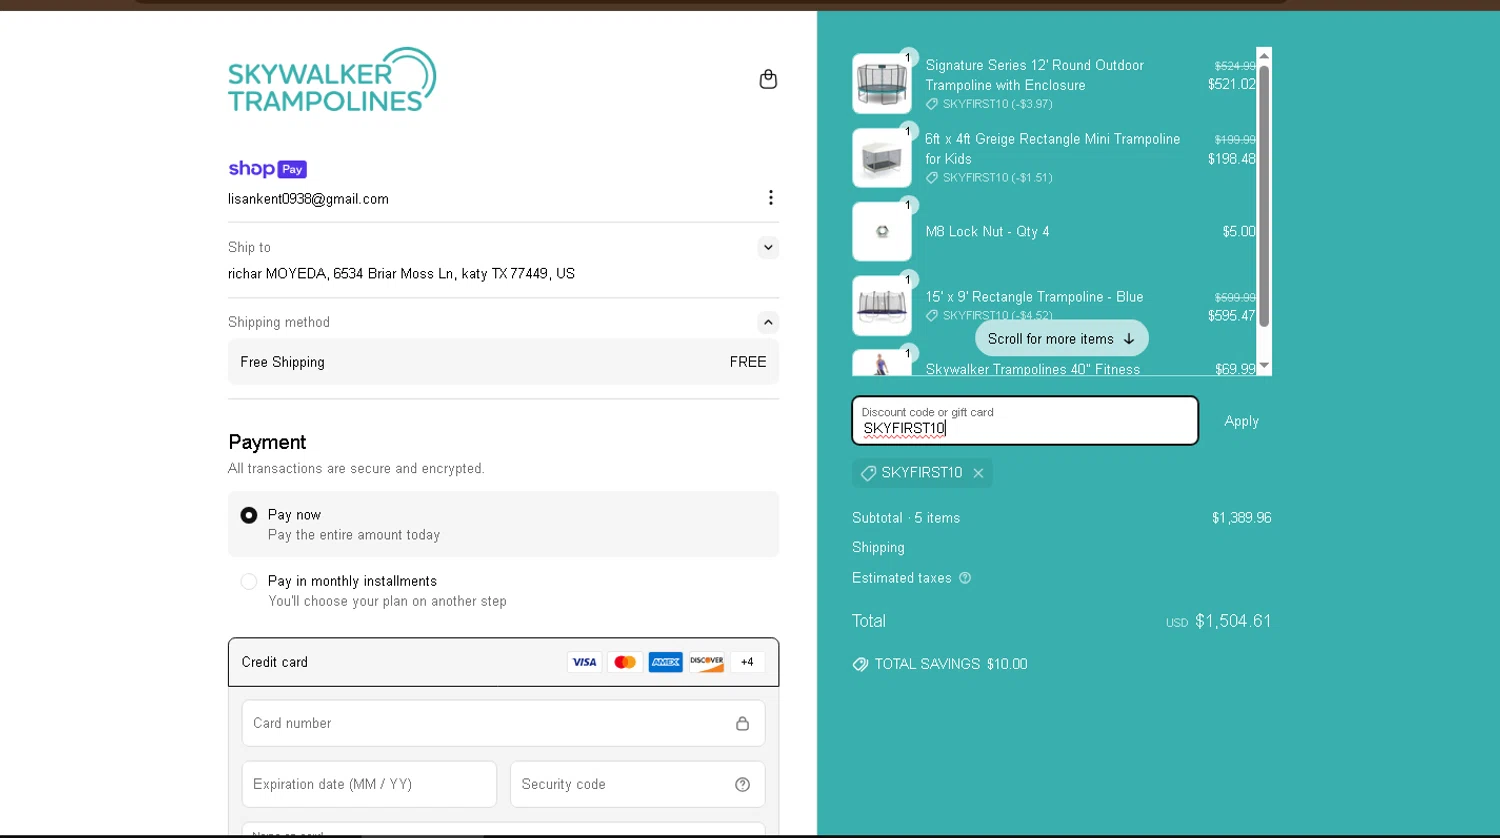Click the Skywalker Trampolines 40" Fitness title
Viewport: 1500px width, 838px height.
(1033, 369)
